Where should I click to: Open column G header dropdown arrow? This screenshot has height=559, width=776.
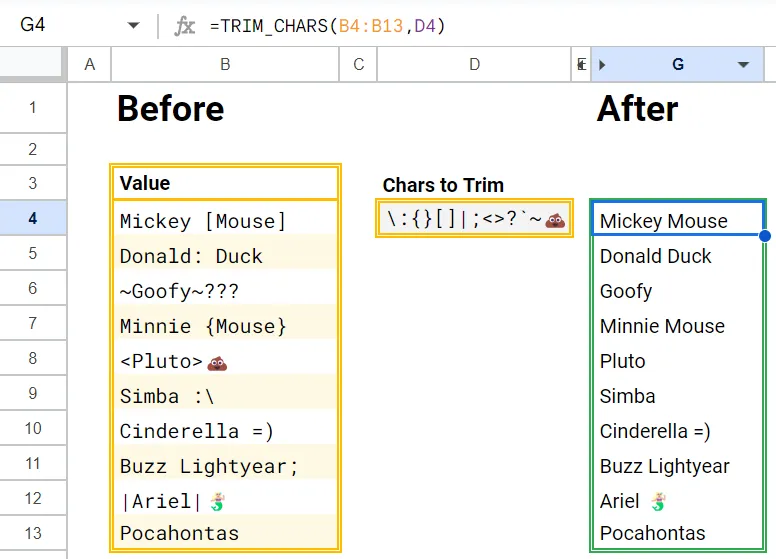[x=743, y=64]
